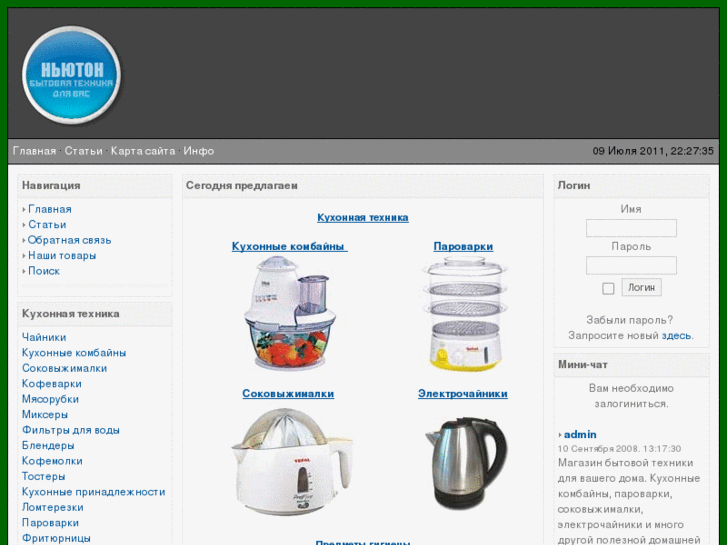Image resolution: width=727 pixels, height=545 pixels.
Task: Open Инфо in the top menu bar
Action: click(x=198, y=151)
